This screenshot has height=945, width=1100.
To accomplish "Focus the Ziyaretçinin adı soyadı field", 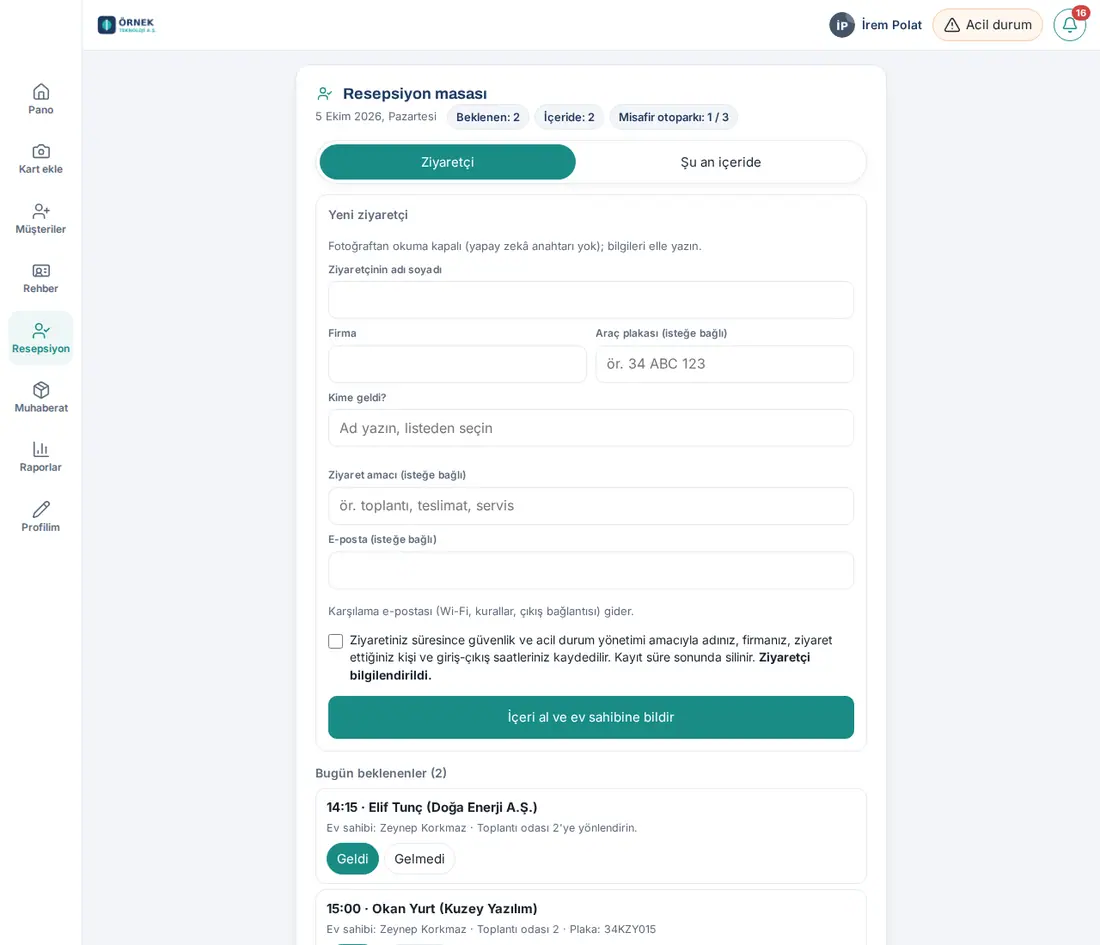I will [x=591, y=300].
